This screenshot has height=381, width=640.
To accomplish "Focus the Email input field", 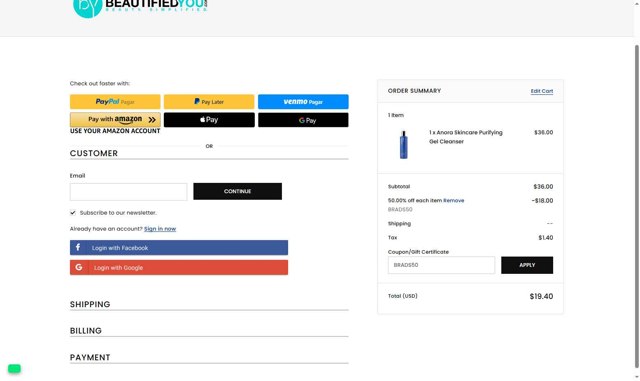I will pos(128,192).
